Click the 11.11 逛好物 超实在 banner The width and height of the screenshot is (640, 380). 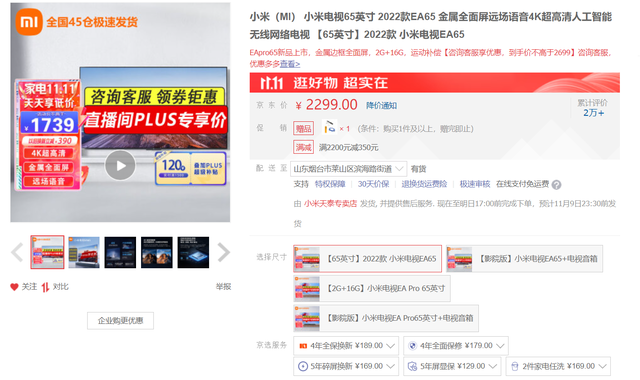coord(435,83)
